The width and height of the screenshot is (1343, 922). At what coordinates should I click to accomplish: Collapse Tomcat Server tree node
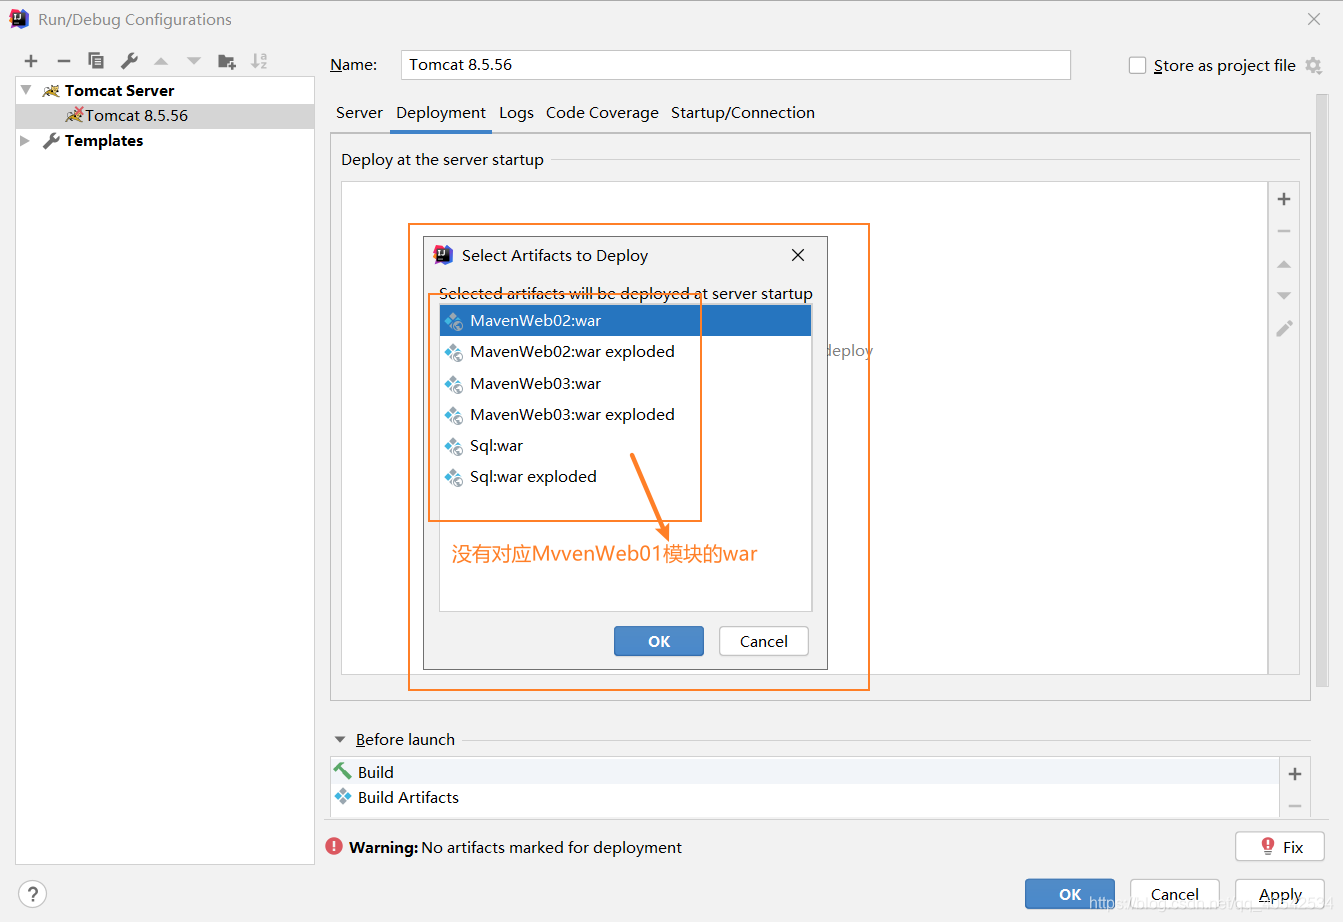(26, 90)
